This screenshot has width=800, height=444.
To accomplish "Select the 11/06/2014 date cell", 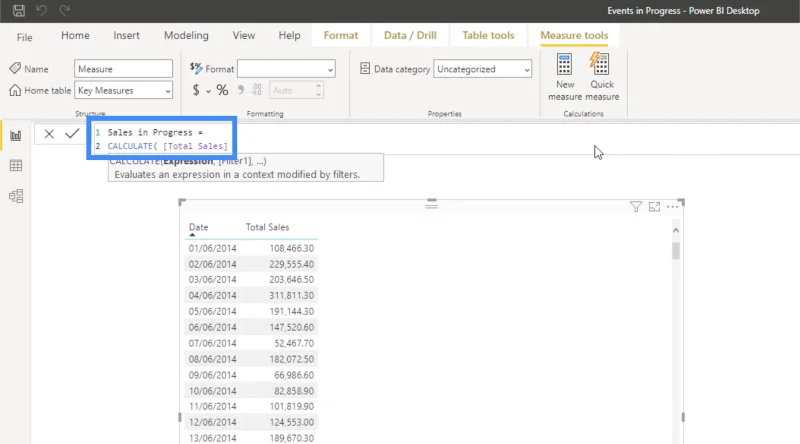I will [212, 406].
